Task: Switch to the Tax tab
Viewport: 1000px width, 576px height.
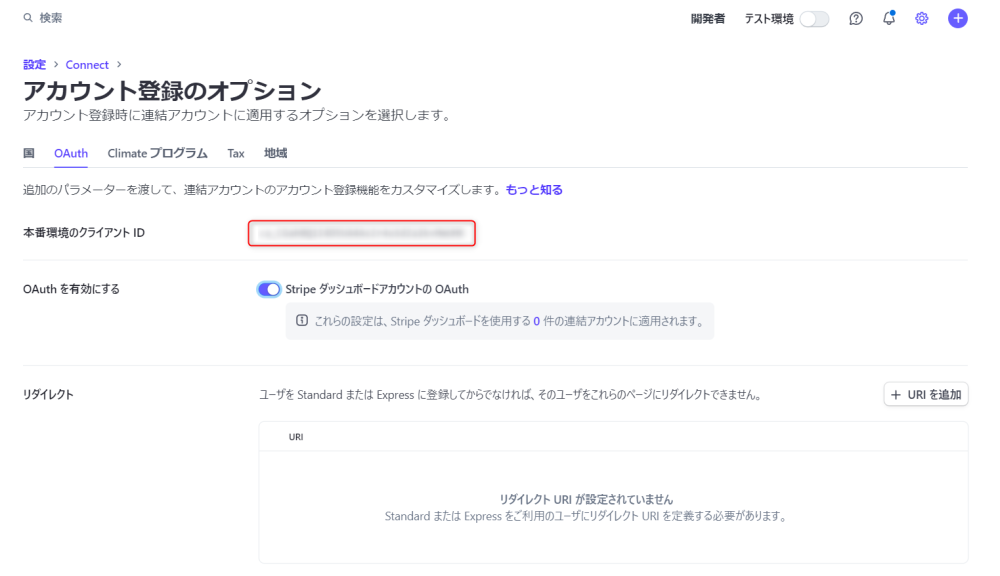Action: 236,153
